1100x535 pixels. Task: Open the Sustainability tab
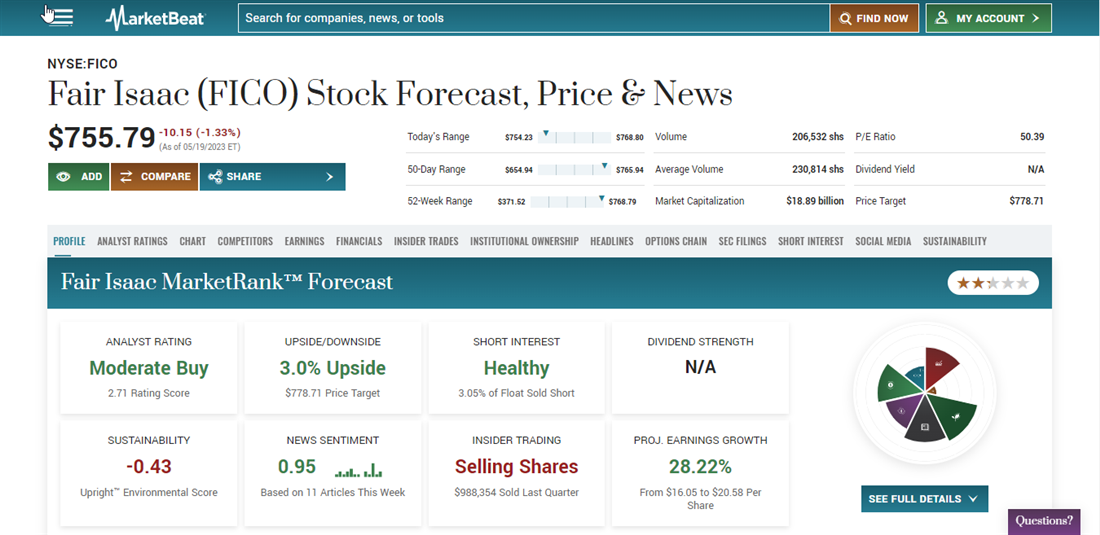(x=955, y=241)
